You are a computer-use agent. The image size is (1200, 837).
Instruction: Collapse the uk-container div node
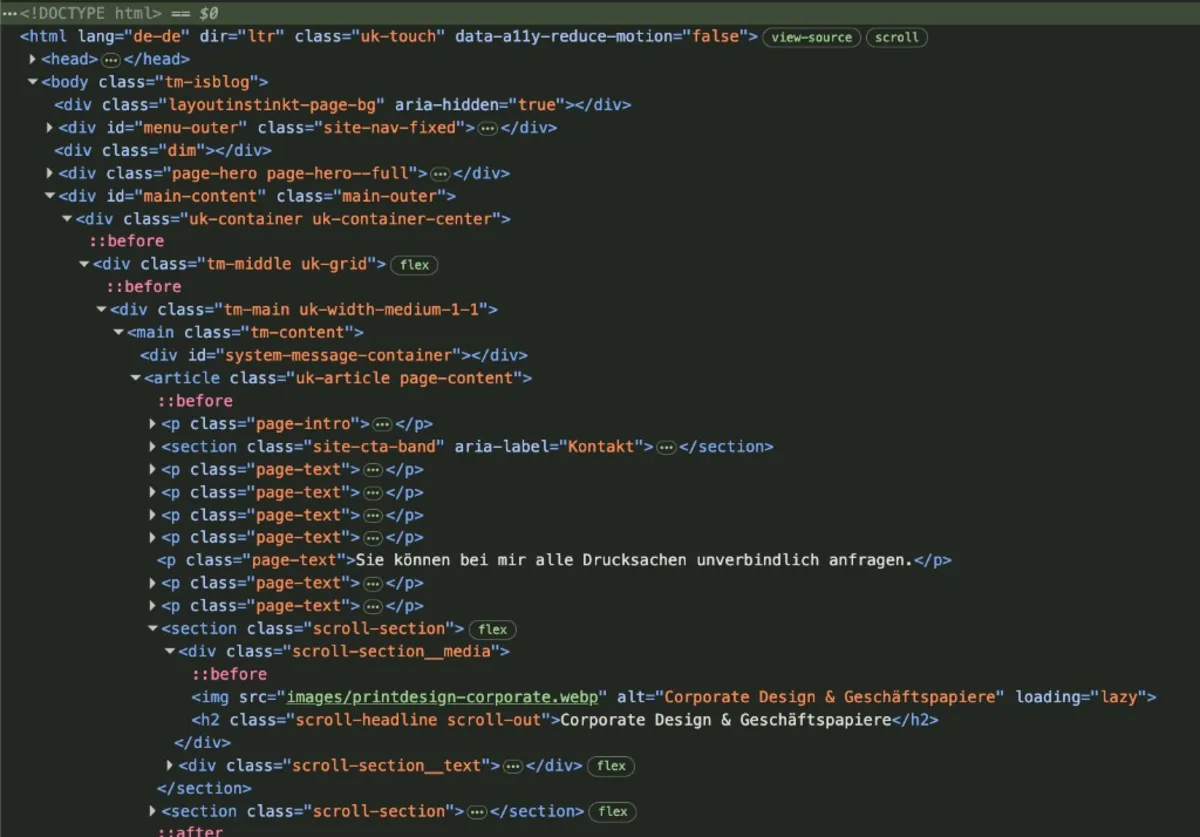pos(67,219)
